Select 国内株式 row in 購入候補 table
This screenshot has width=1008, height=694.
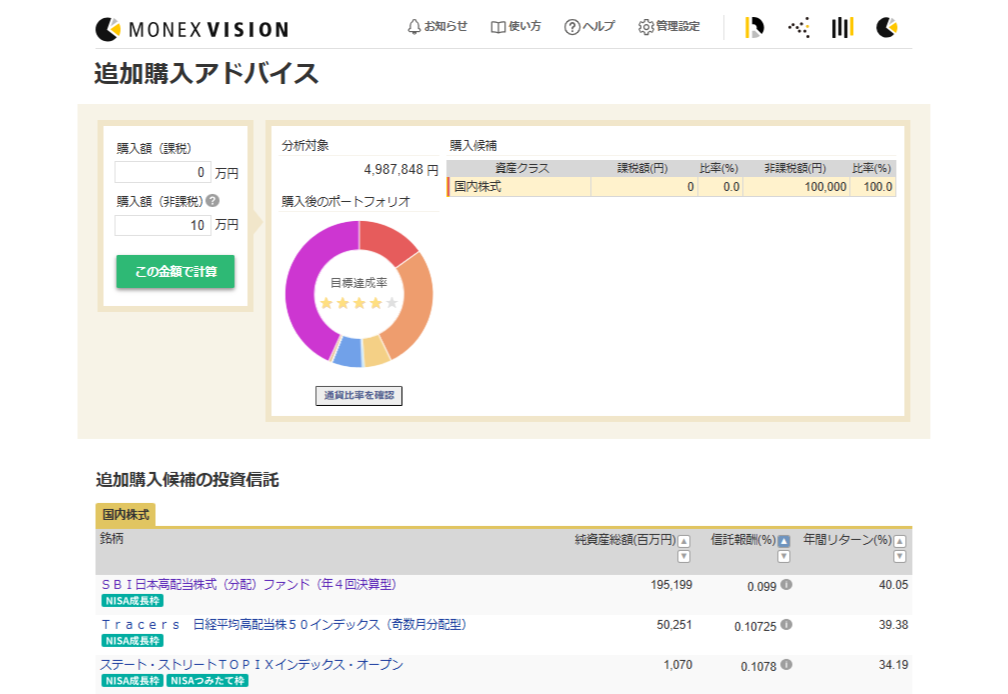click(520, 187)
